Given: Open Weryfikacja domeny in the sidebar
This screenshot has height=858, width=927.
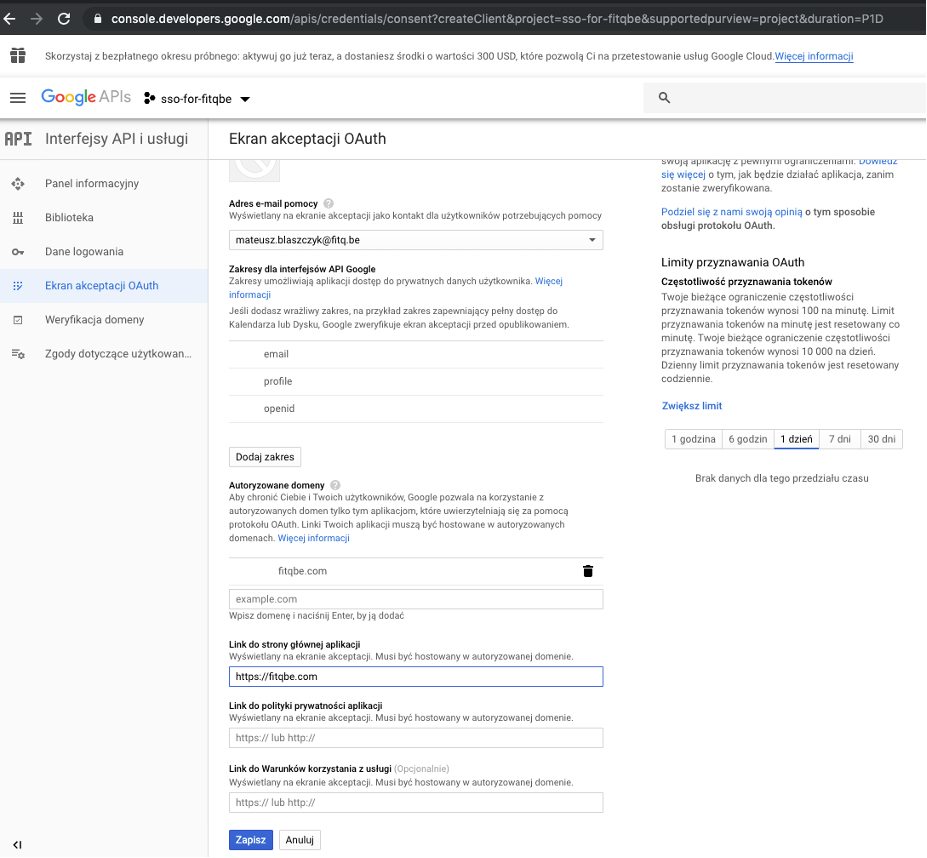Looking at the screenshot, I should (x=94, y=320).
